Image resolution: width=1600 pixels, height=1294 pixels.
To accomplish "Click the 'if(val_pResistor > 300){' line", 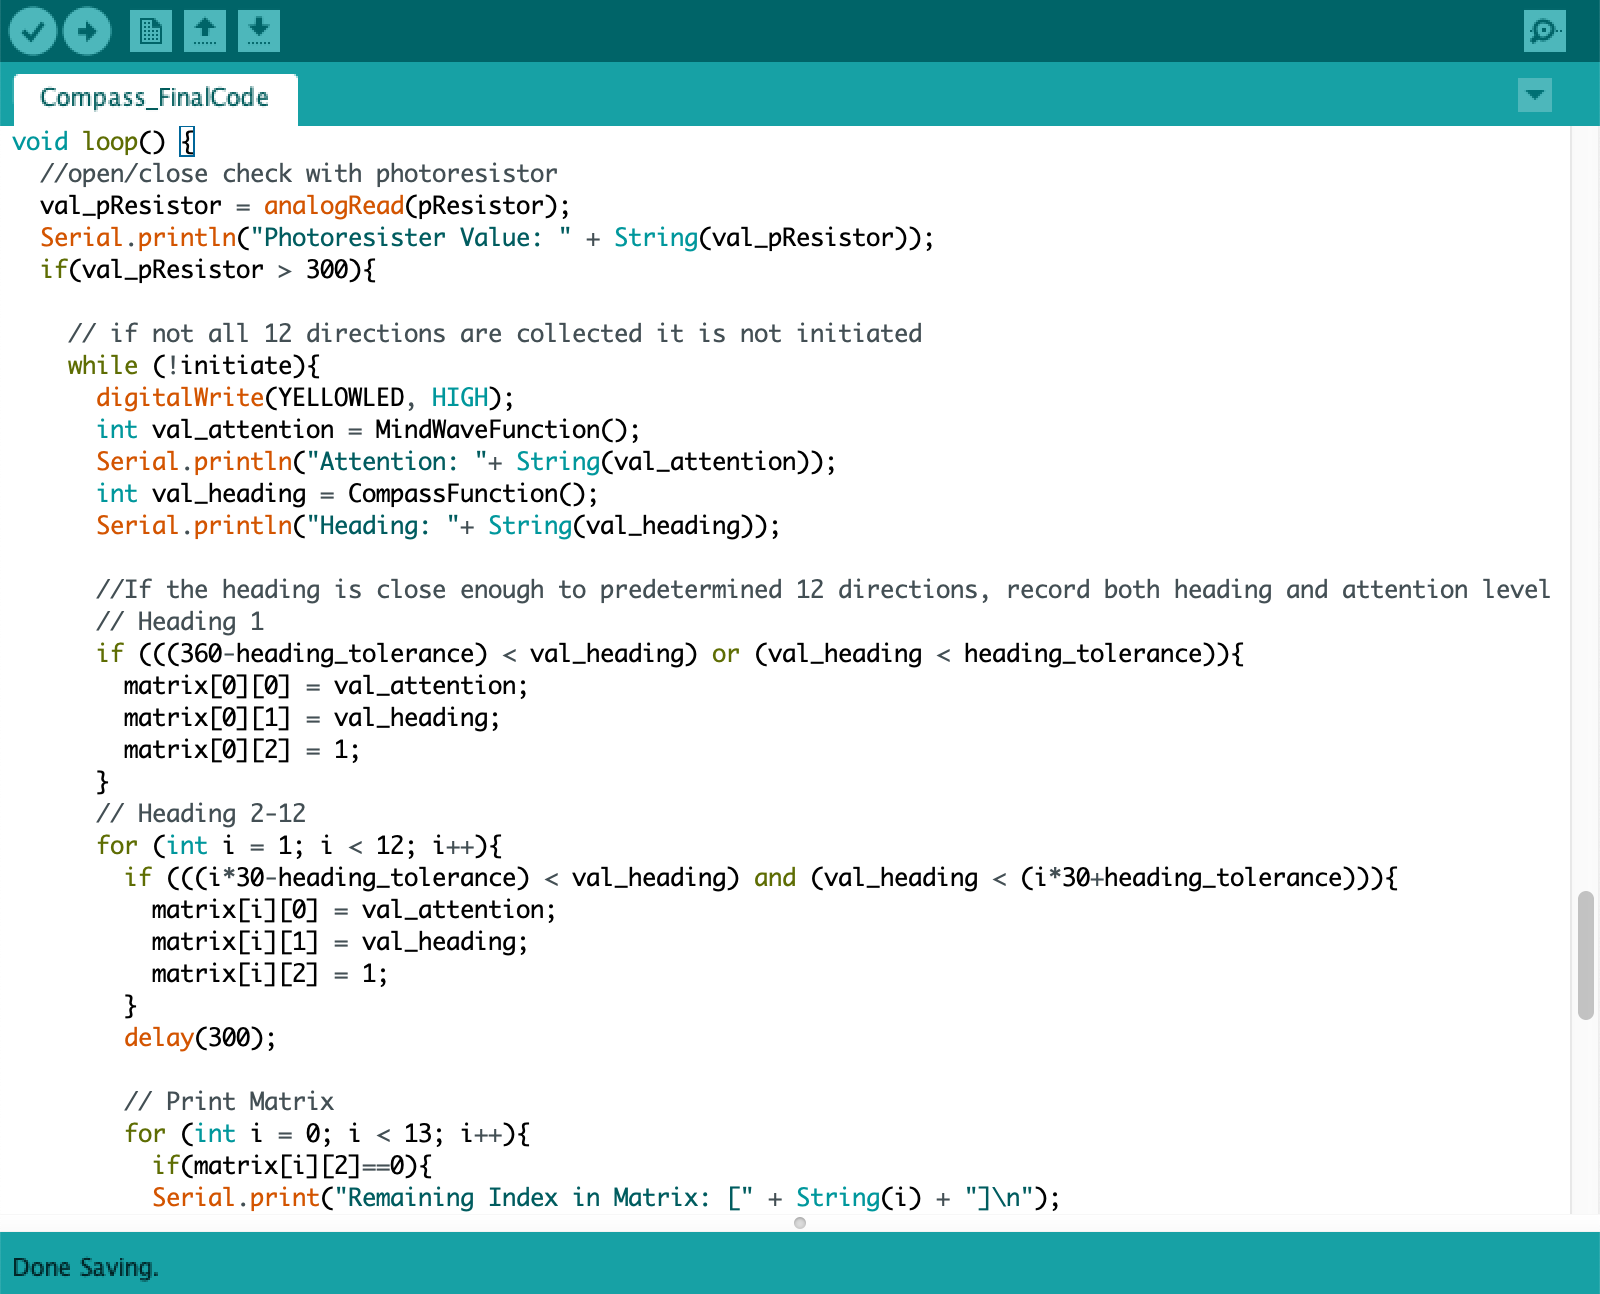I will 208,270.
